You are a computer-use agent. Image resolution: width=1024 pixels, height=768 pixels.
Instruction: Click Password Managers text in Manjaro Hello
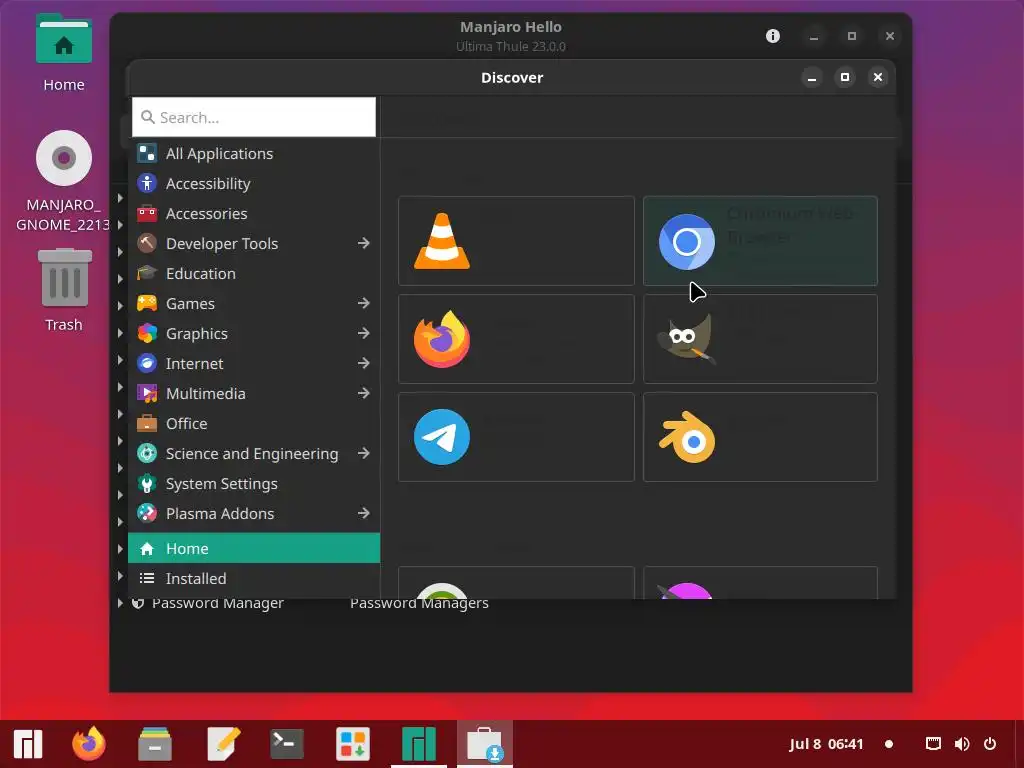coord(419,603)
